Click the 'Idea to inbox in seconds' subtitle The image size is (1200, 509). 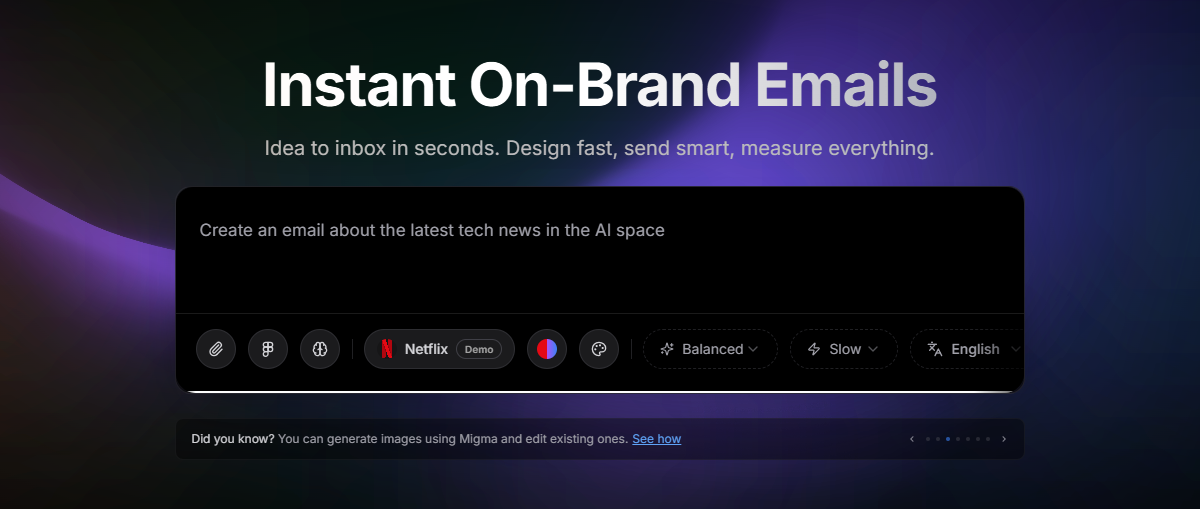[x=600, y=148]
